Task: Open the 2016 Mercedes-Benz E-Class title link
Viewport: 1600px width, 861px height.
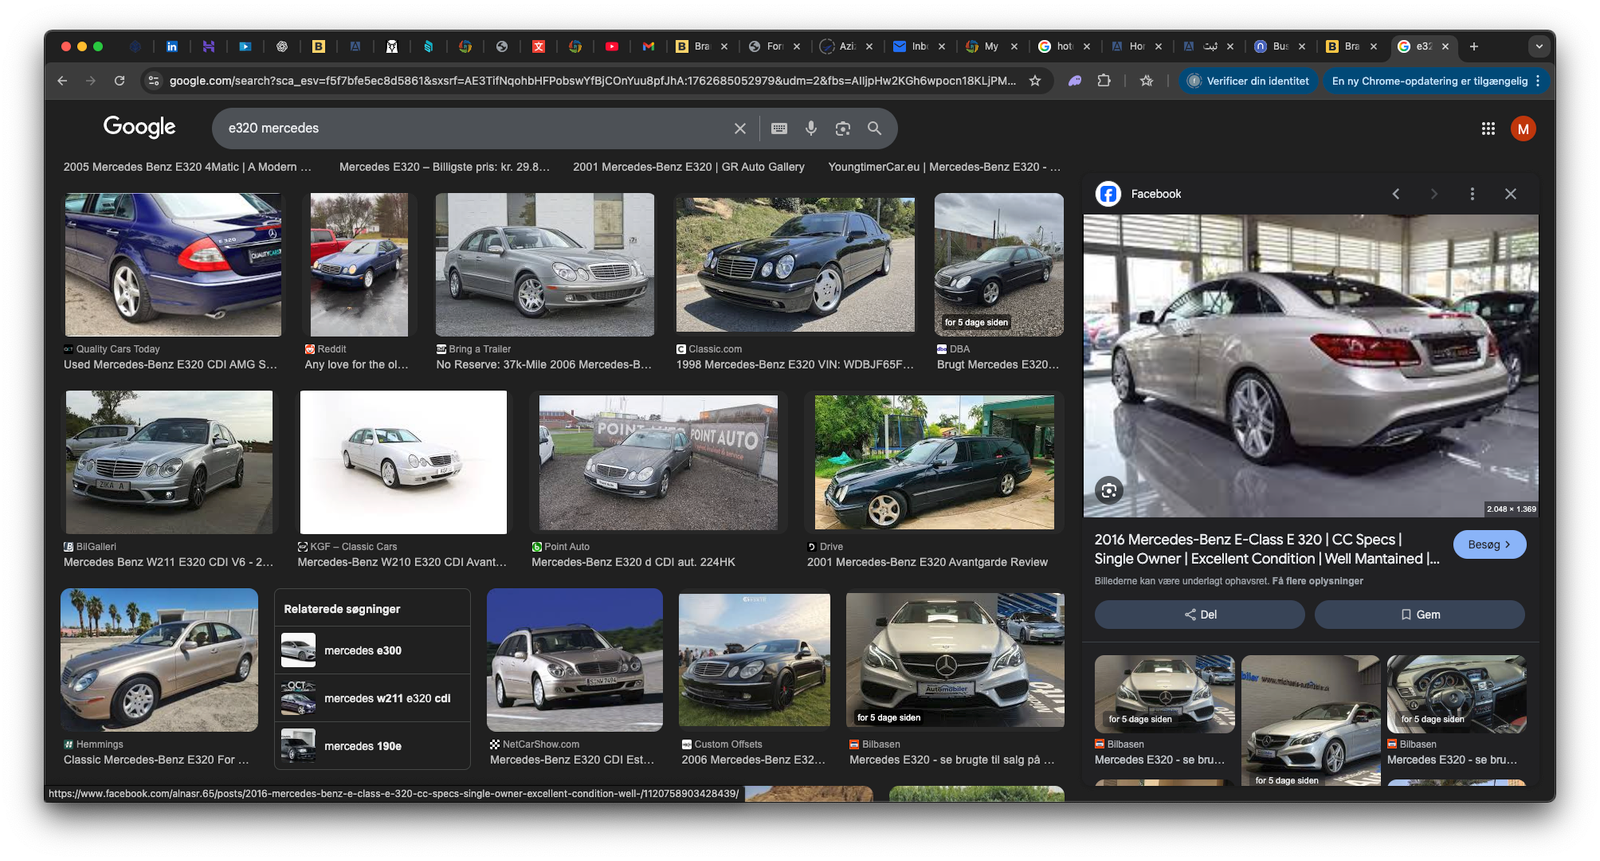Action: [1267, 549]
